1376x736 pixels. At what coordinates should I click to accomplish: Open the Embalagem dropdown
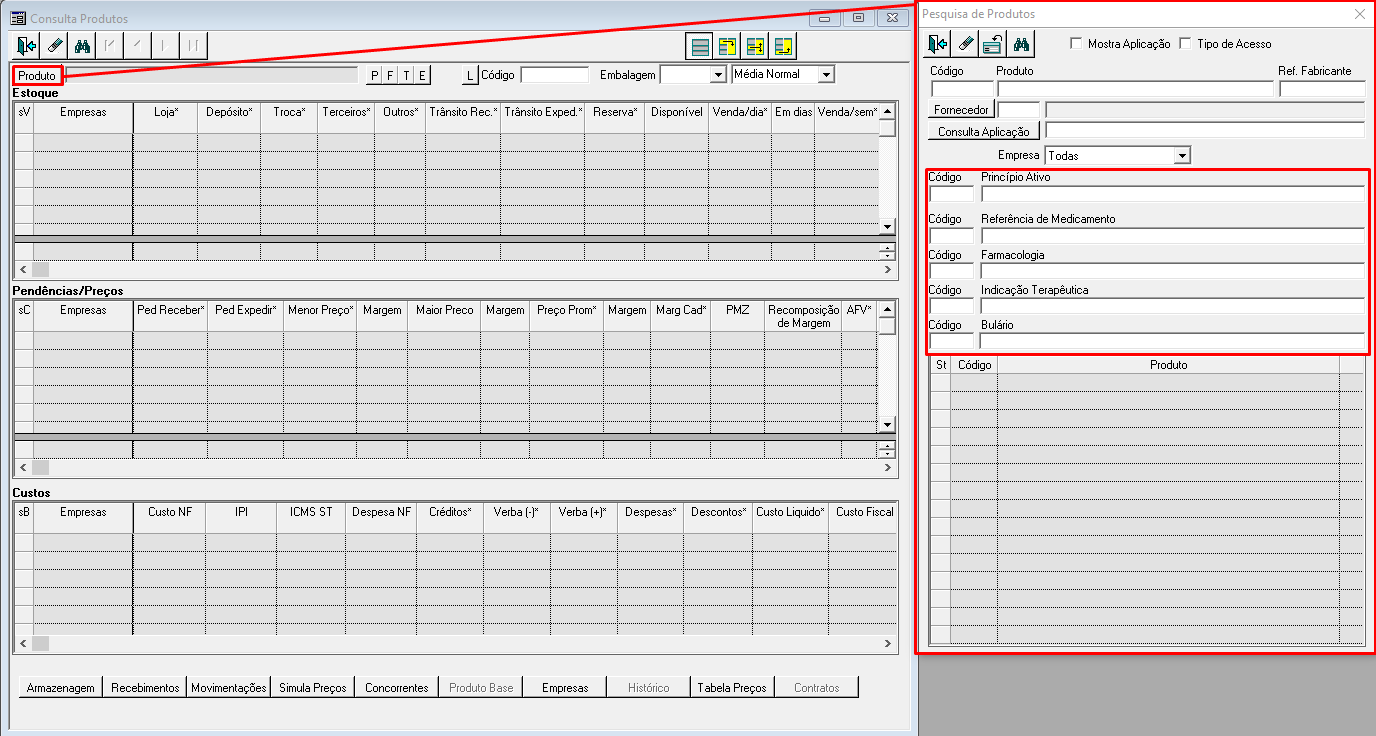(x=717, y=75)
